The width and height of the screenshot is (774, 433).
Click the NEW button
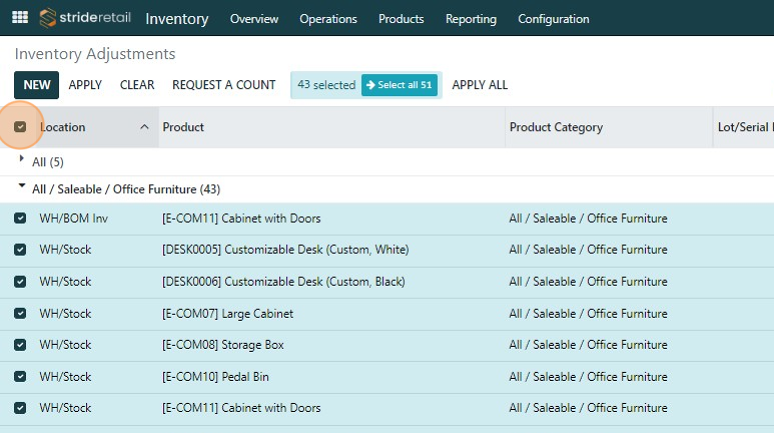37,85
